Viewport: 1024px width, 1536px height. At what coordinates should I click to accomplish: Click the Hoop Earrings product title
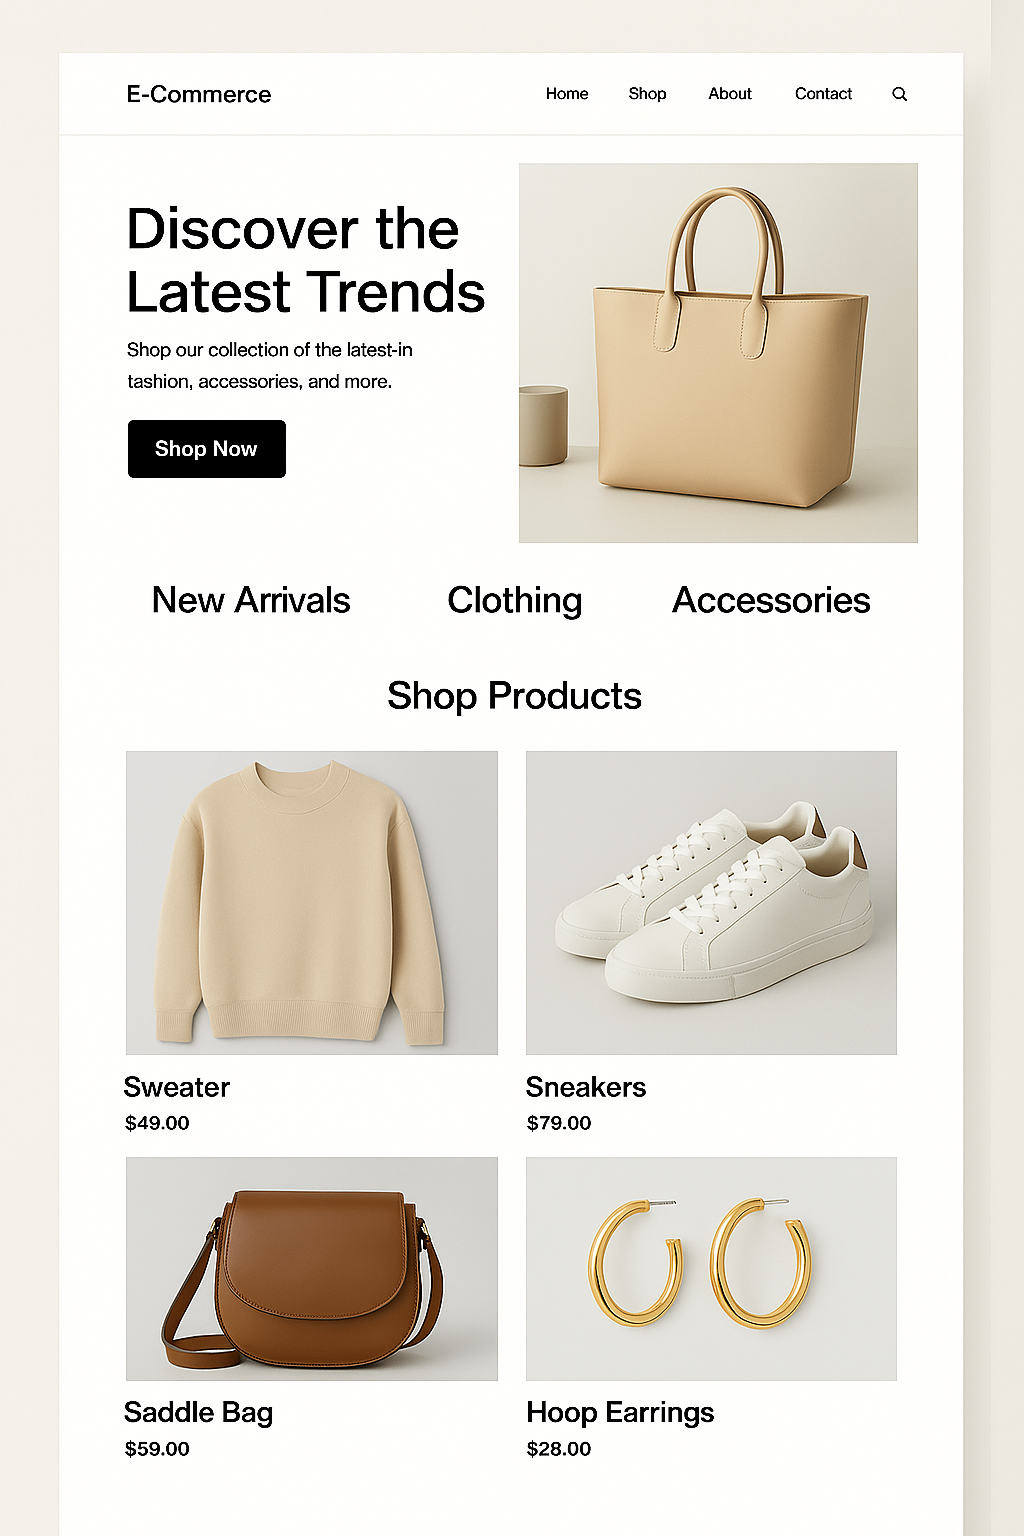pos(620,1412)
